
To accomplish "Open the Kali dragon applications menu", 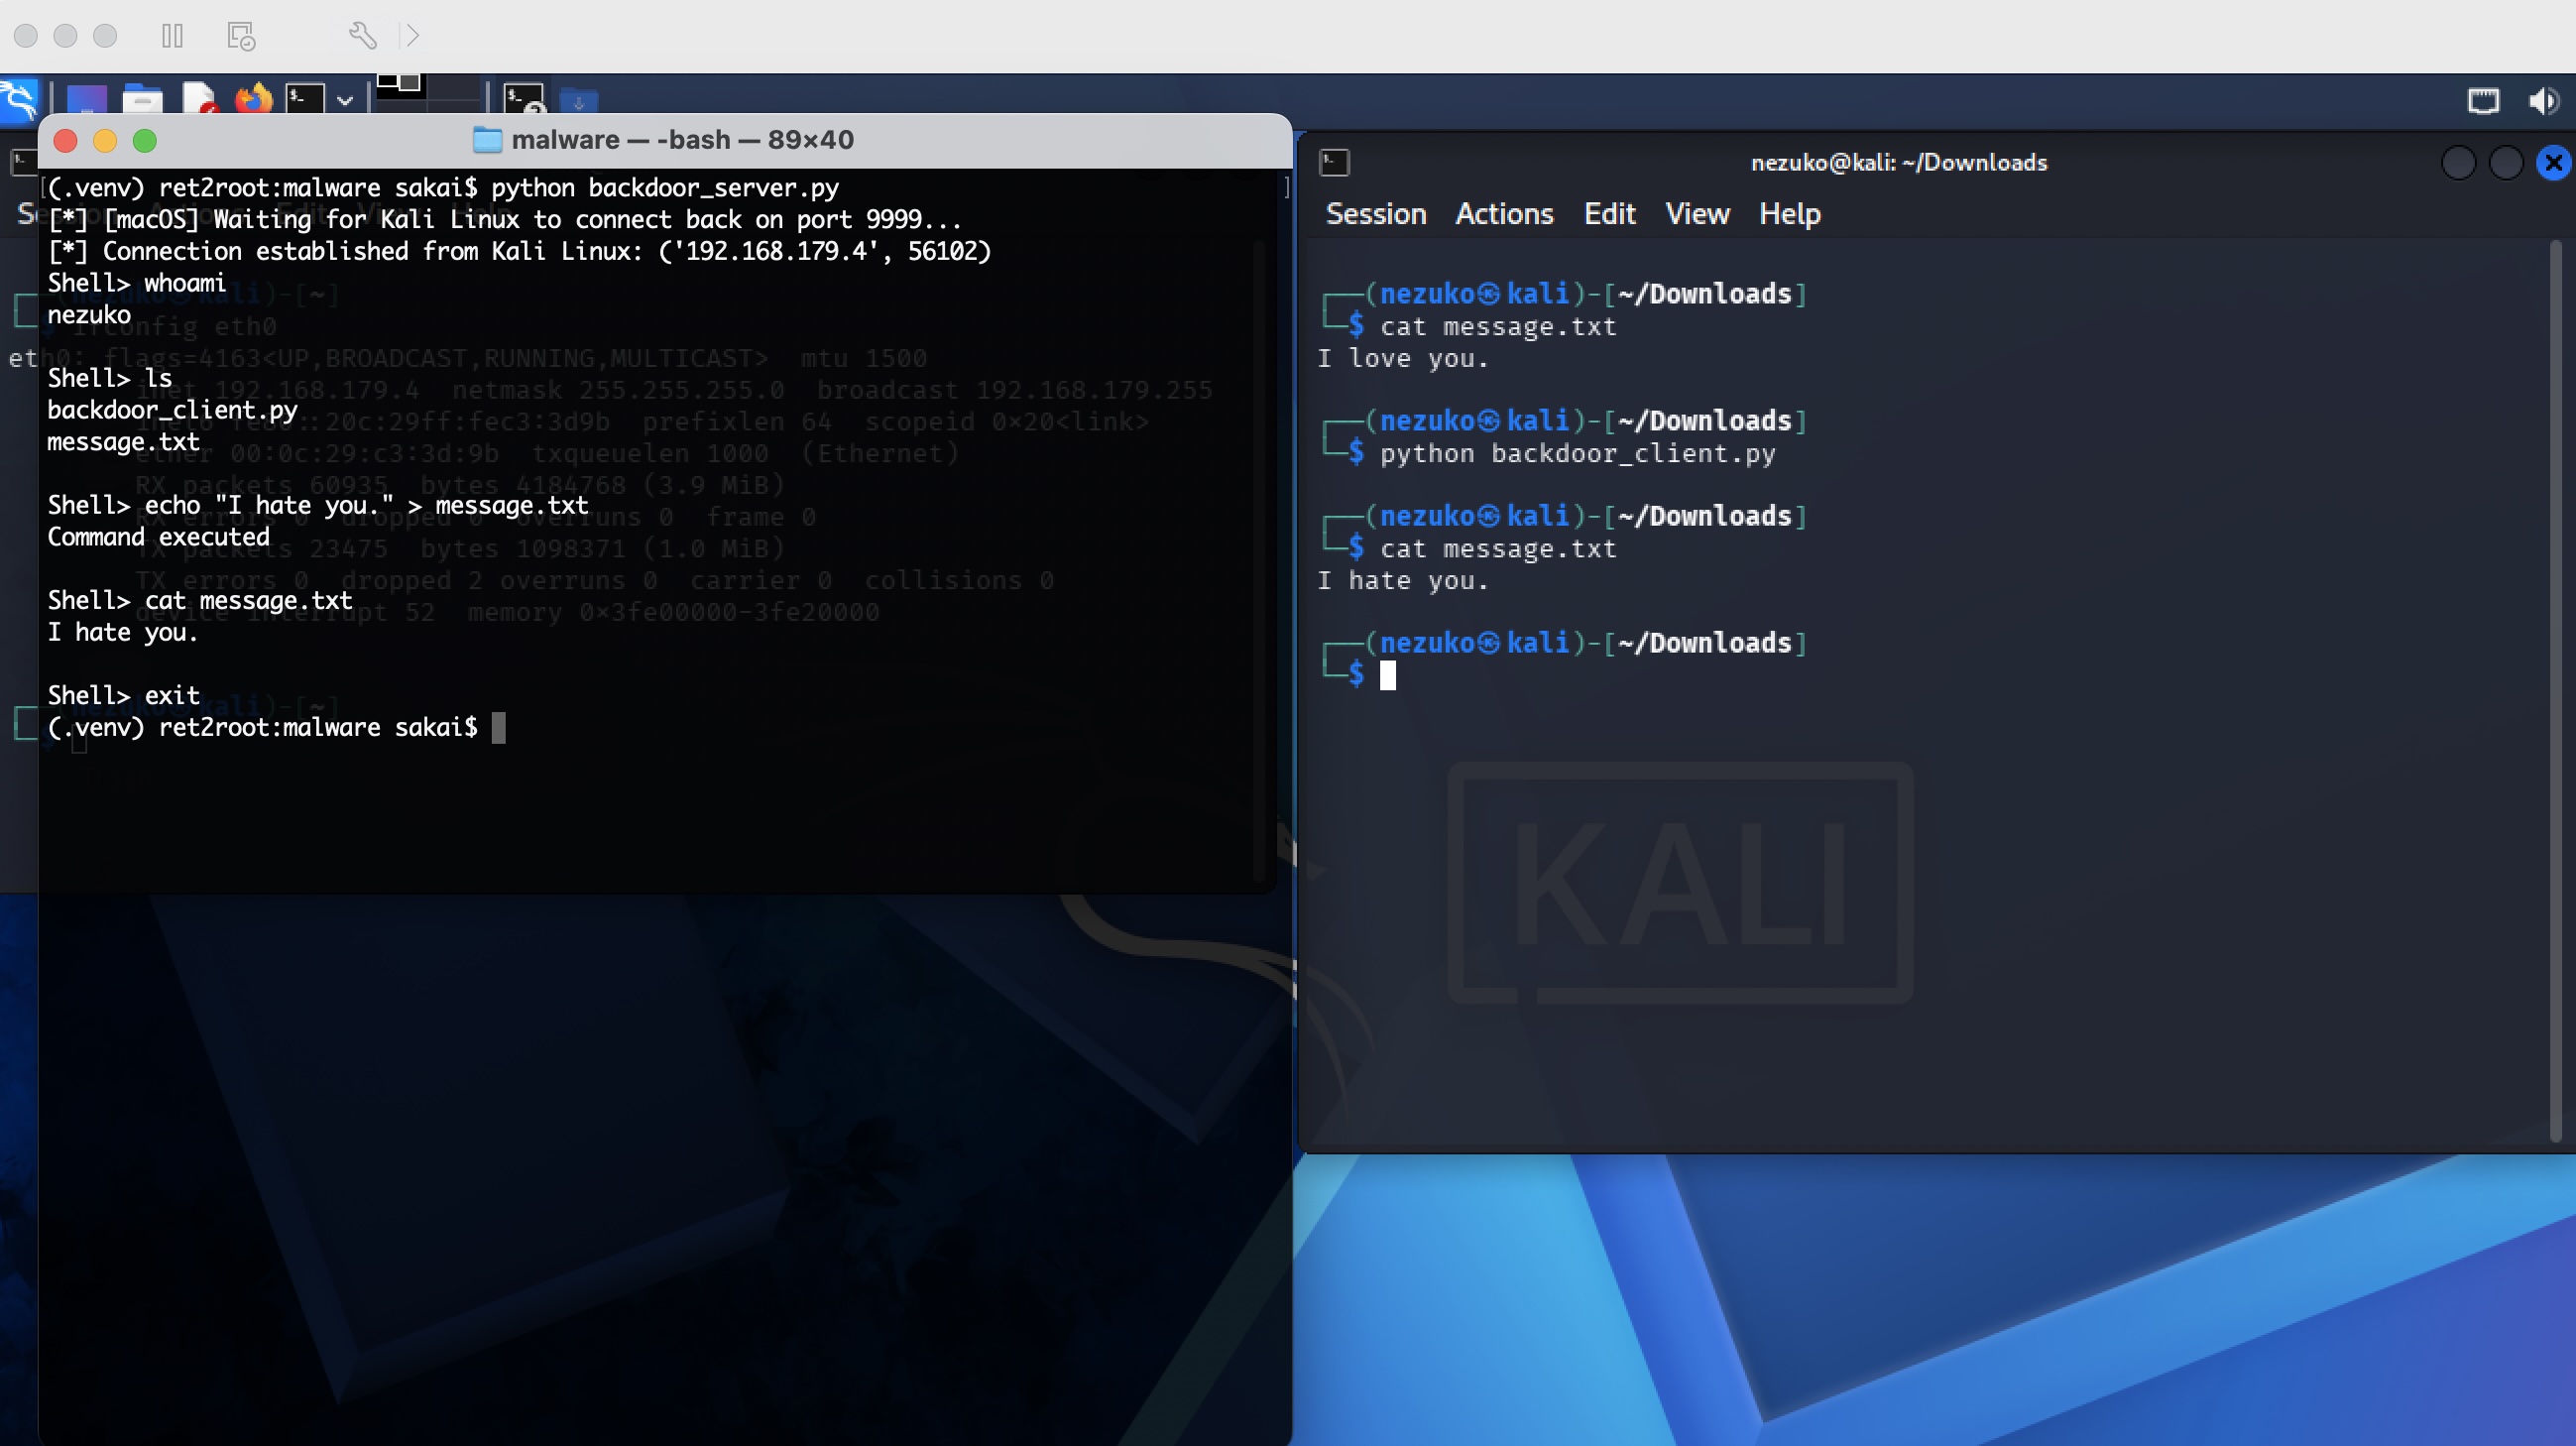I will (20, 100).
